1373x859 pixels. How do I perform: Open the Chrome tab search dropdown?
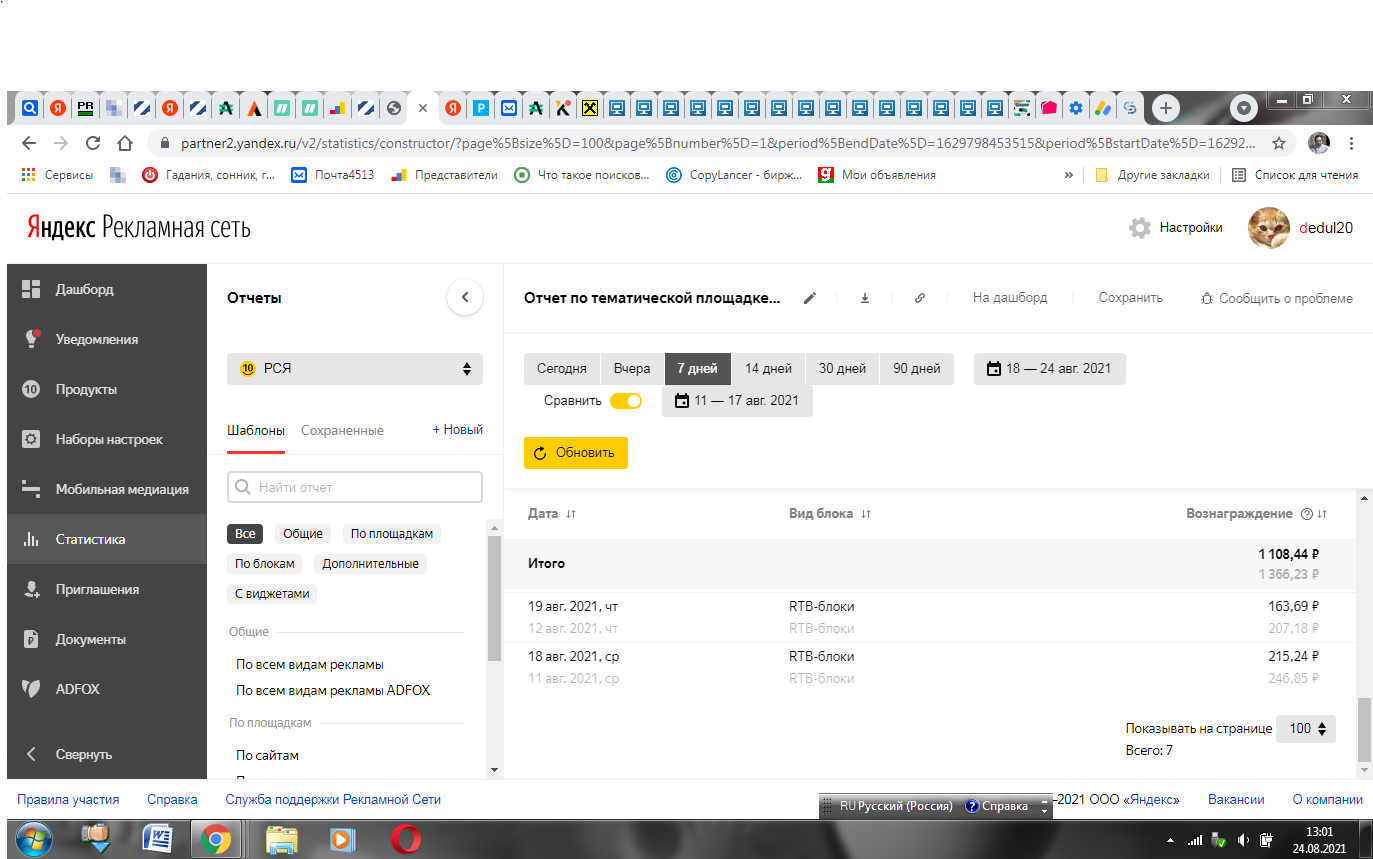pos(1243,108)
